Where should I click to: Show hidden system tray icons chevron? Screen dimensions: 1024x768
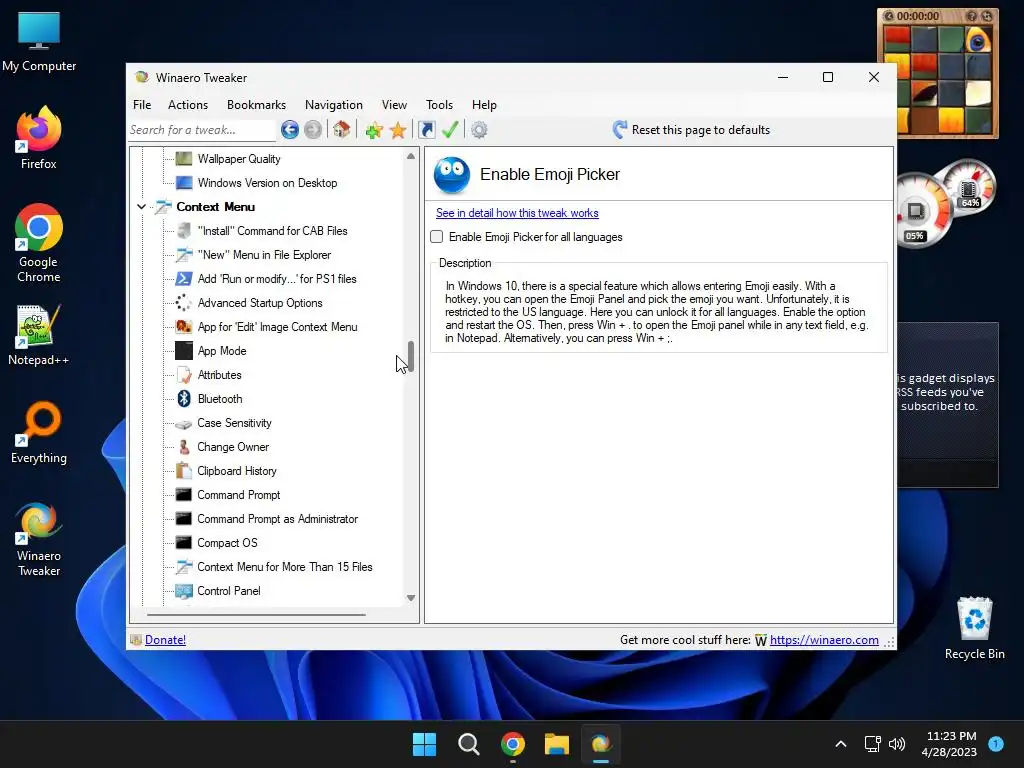[840, 744]
